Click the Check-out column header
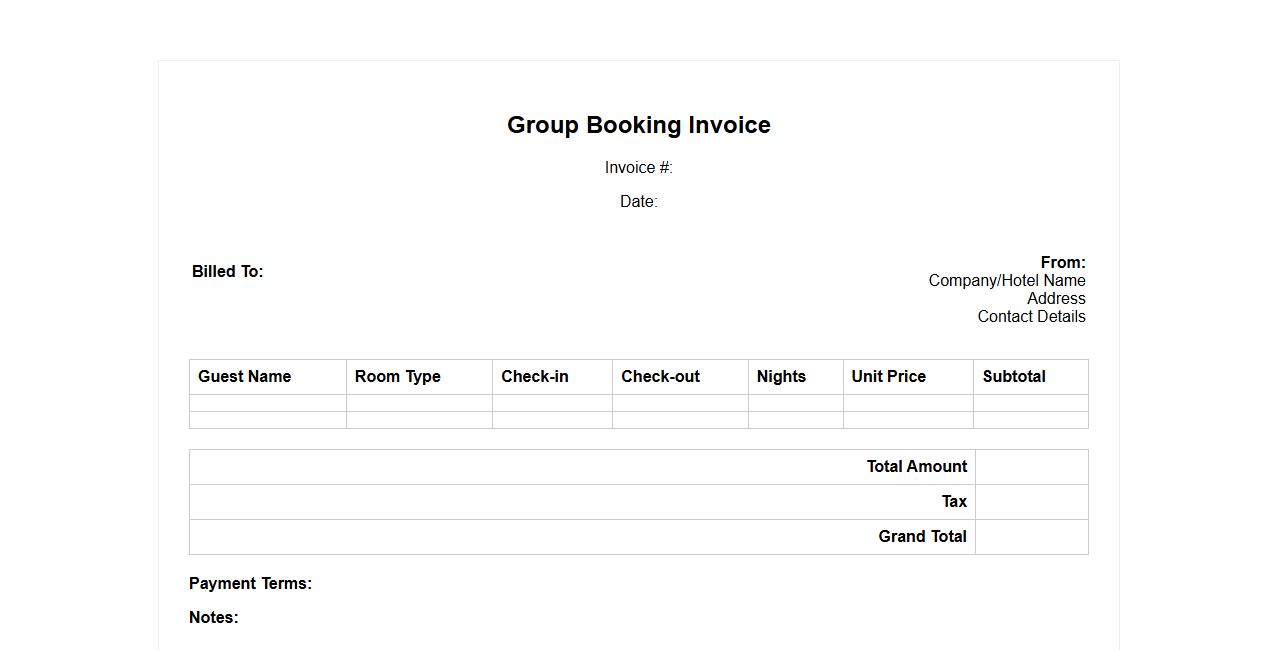 tap(660, 376)
